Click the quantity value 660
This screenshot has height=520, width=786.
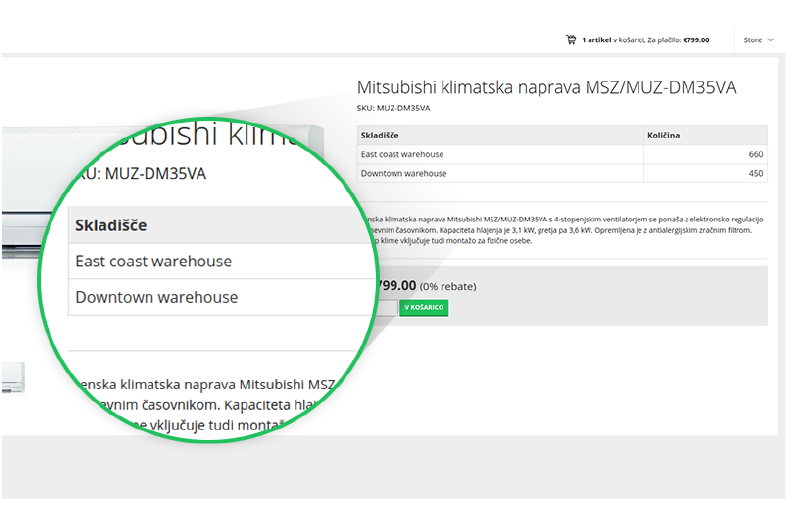point(756,154)
